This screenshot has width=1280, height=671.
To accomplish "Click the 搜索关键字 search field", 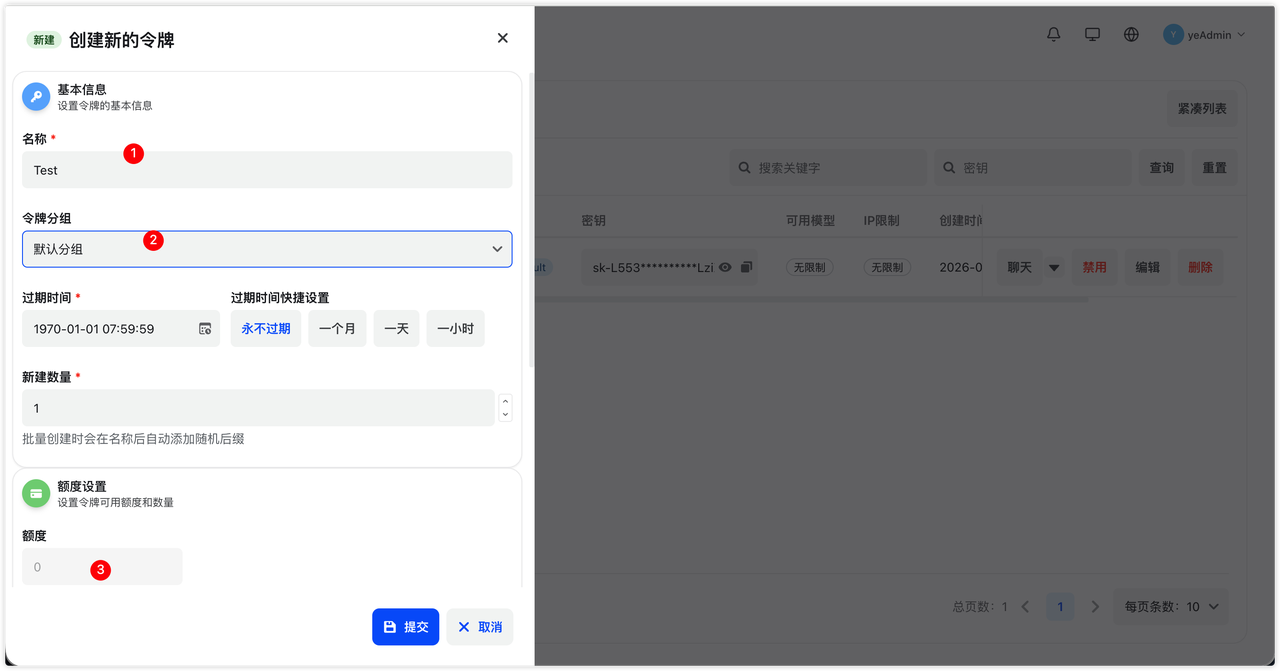I will tap(827, 168).
